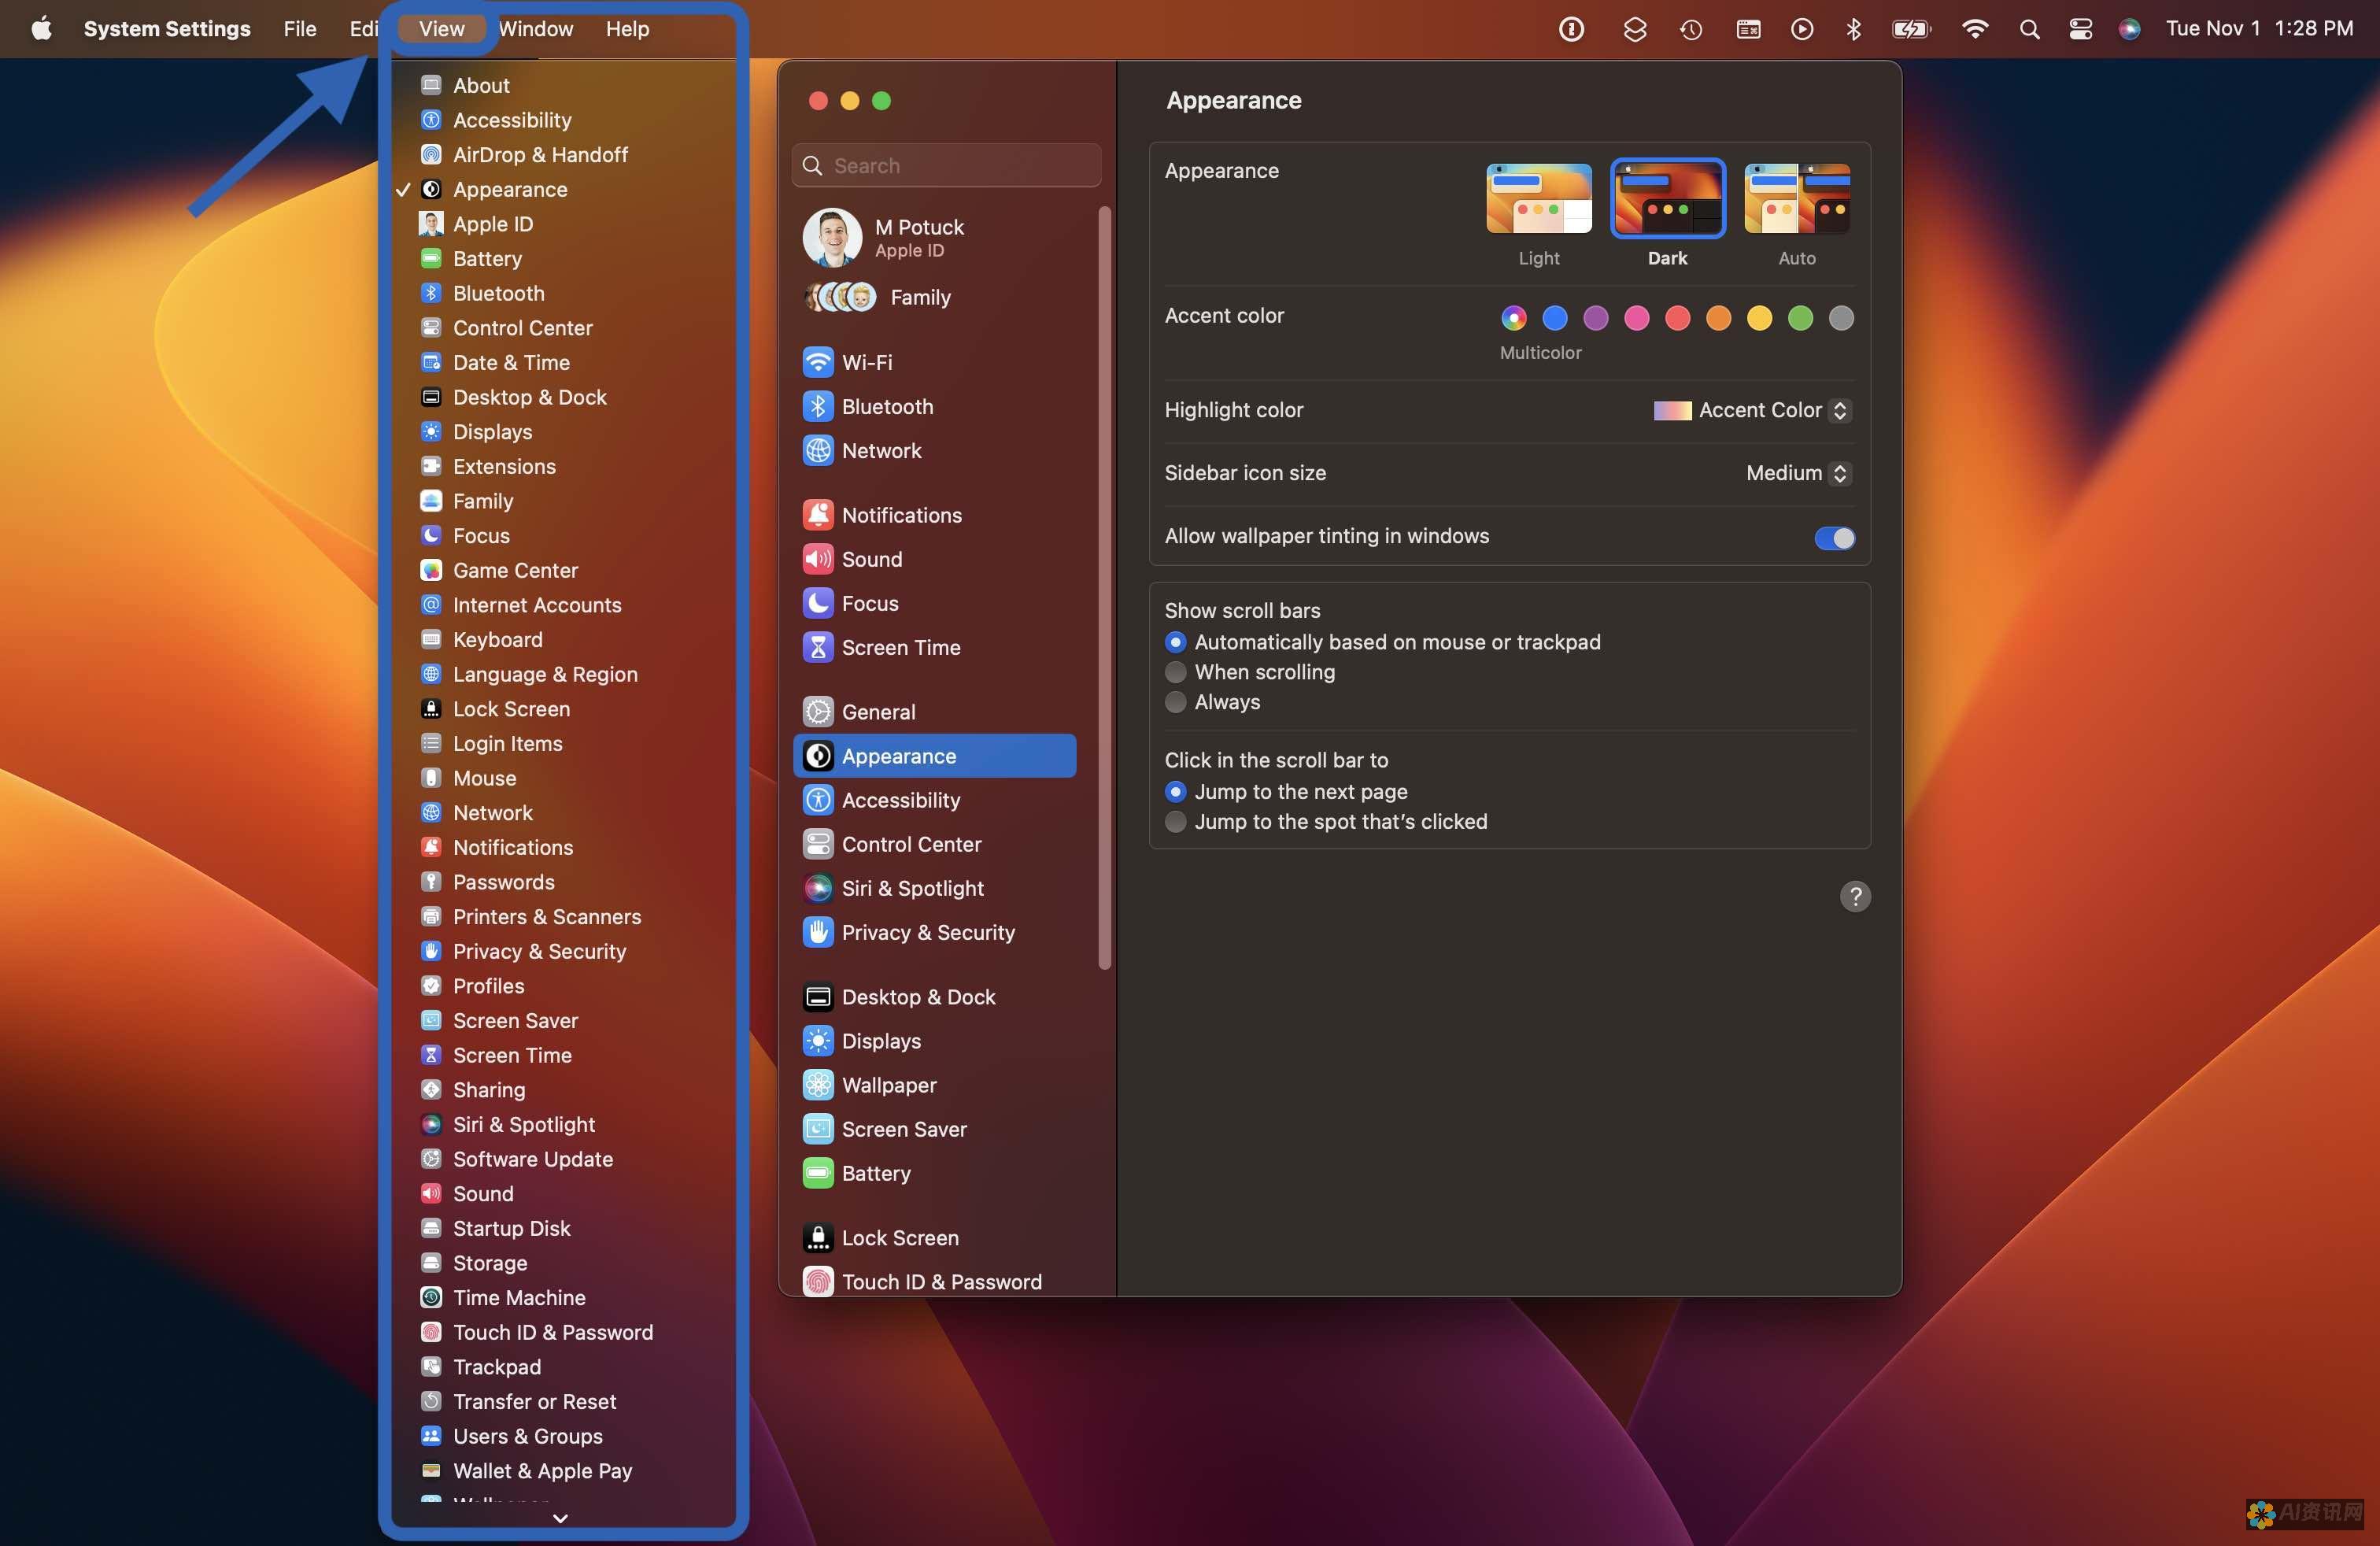The image size is (2380, 1546).
Task: Select Always show scroll bars radio button
Action: click(x=1176, y=701)
